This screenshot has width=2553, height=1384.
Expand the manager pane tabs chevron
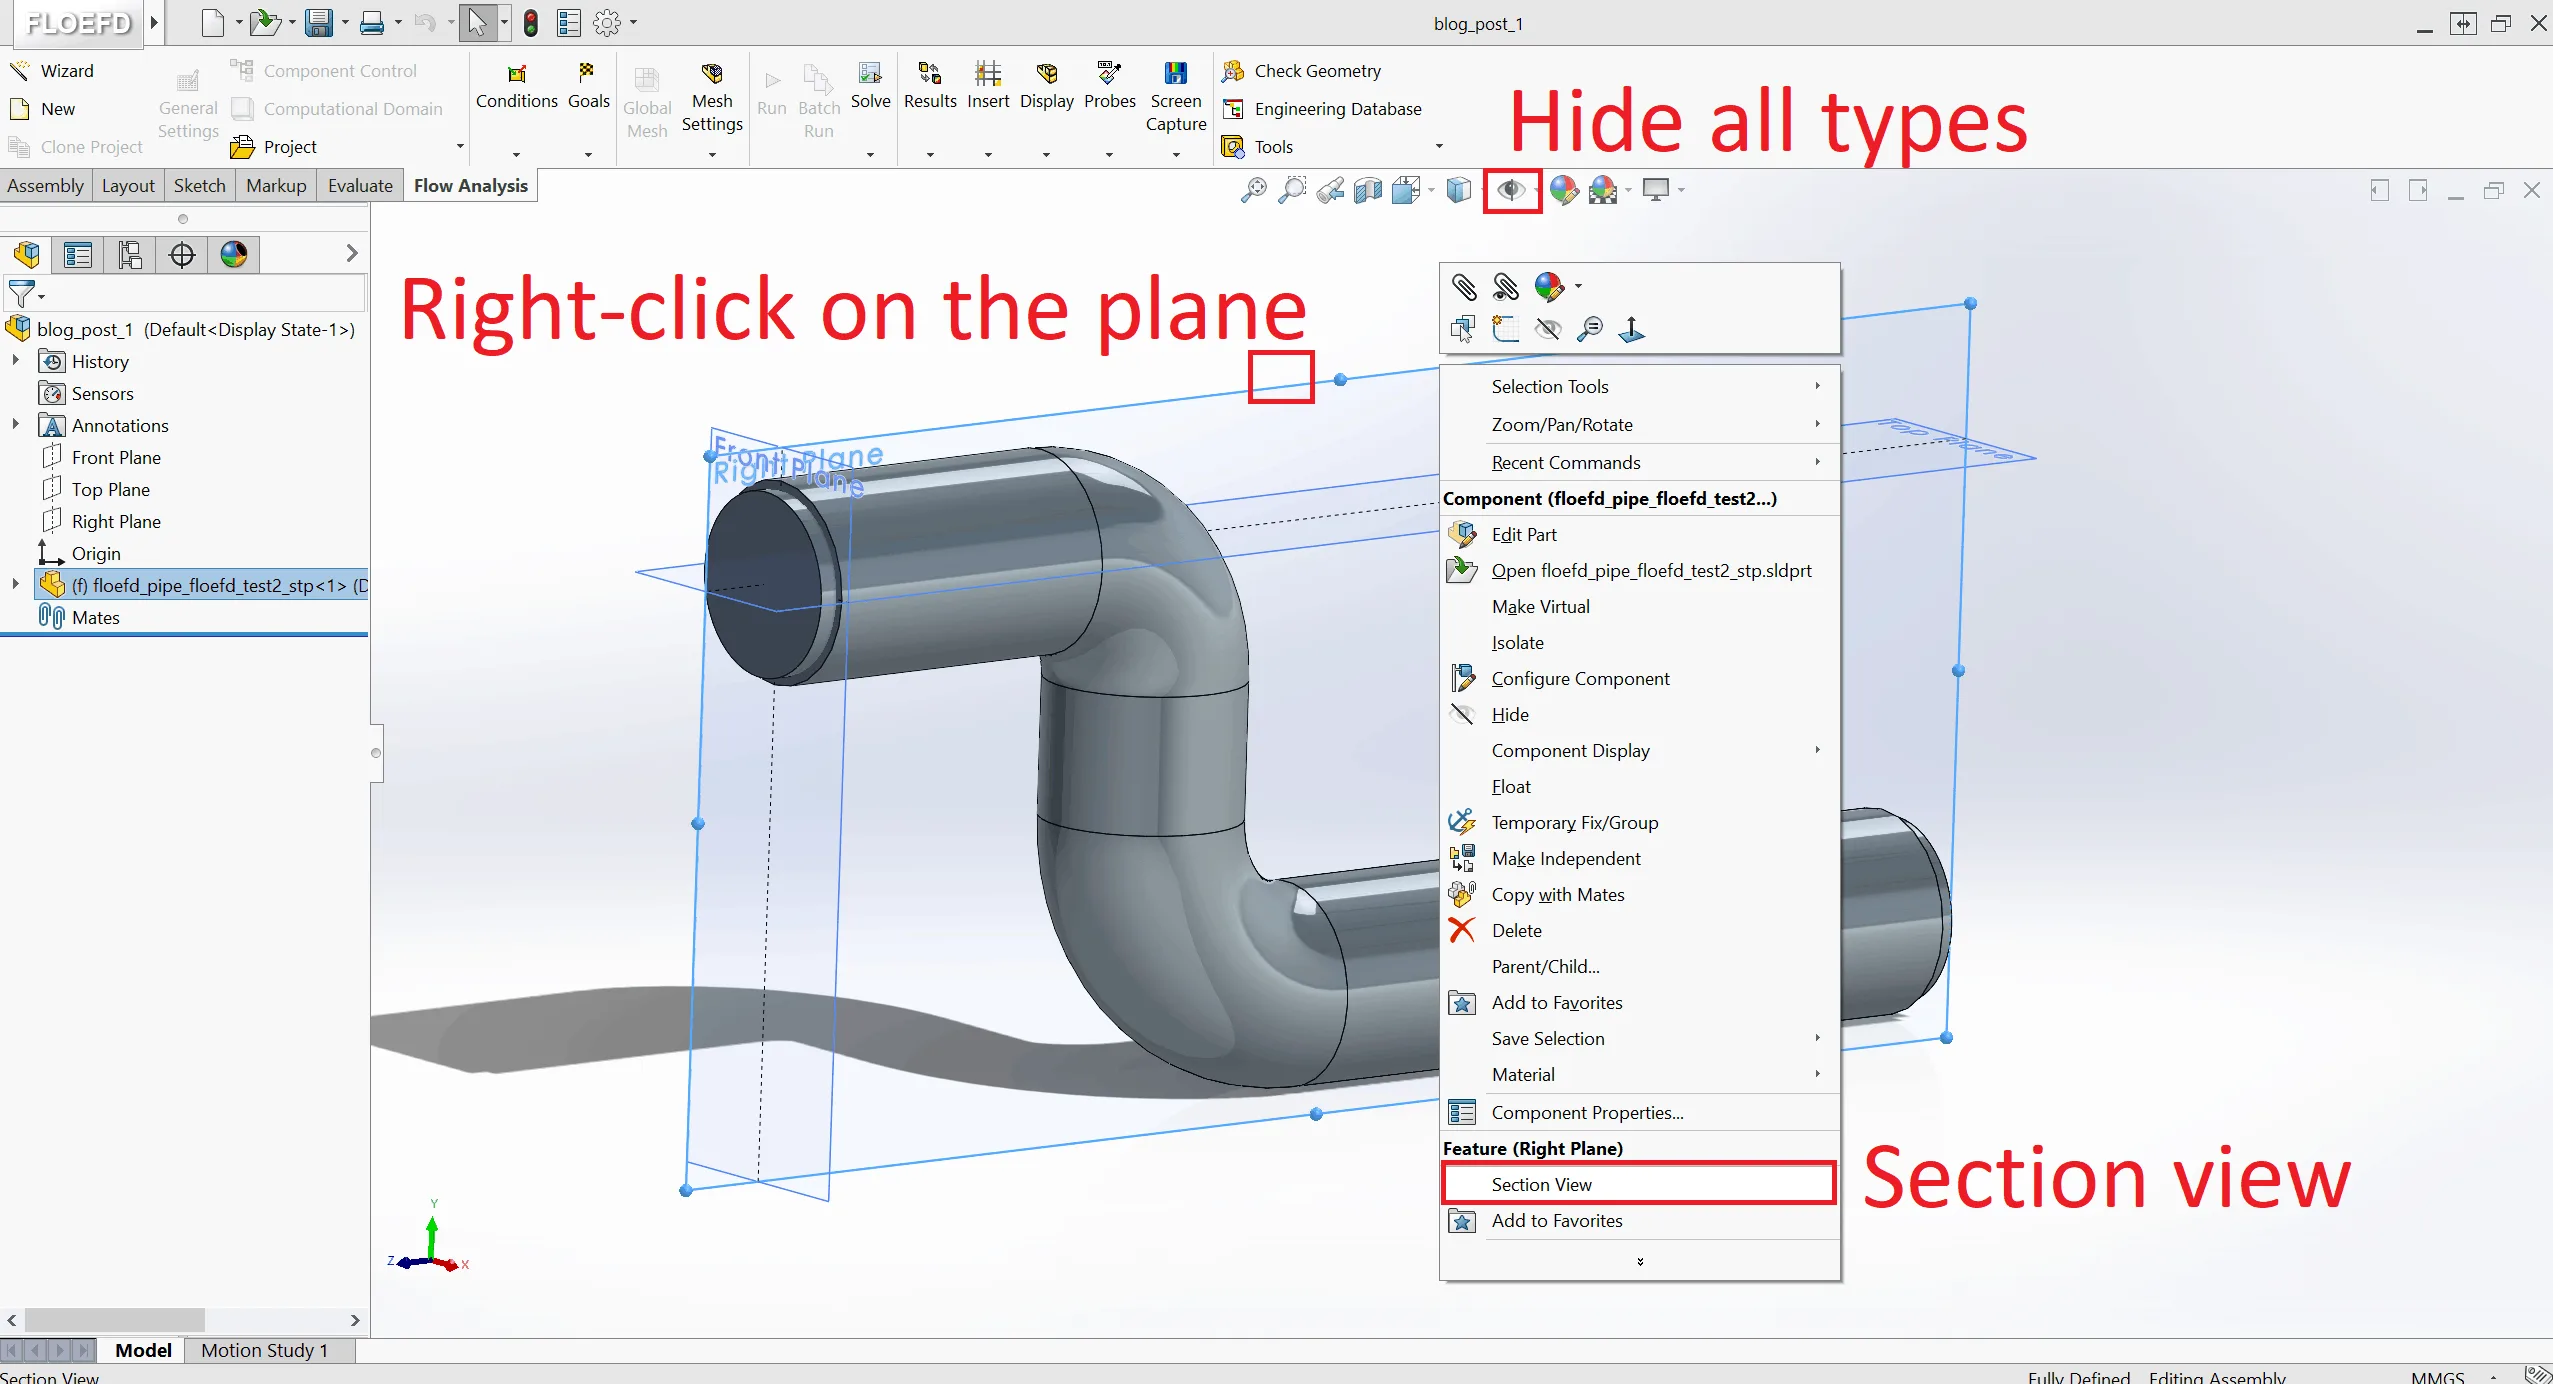coord(351,254)
